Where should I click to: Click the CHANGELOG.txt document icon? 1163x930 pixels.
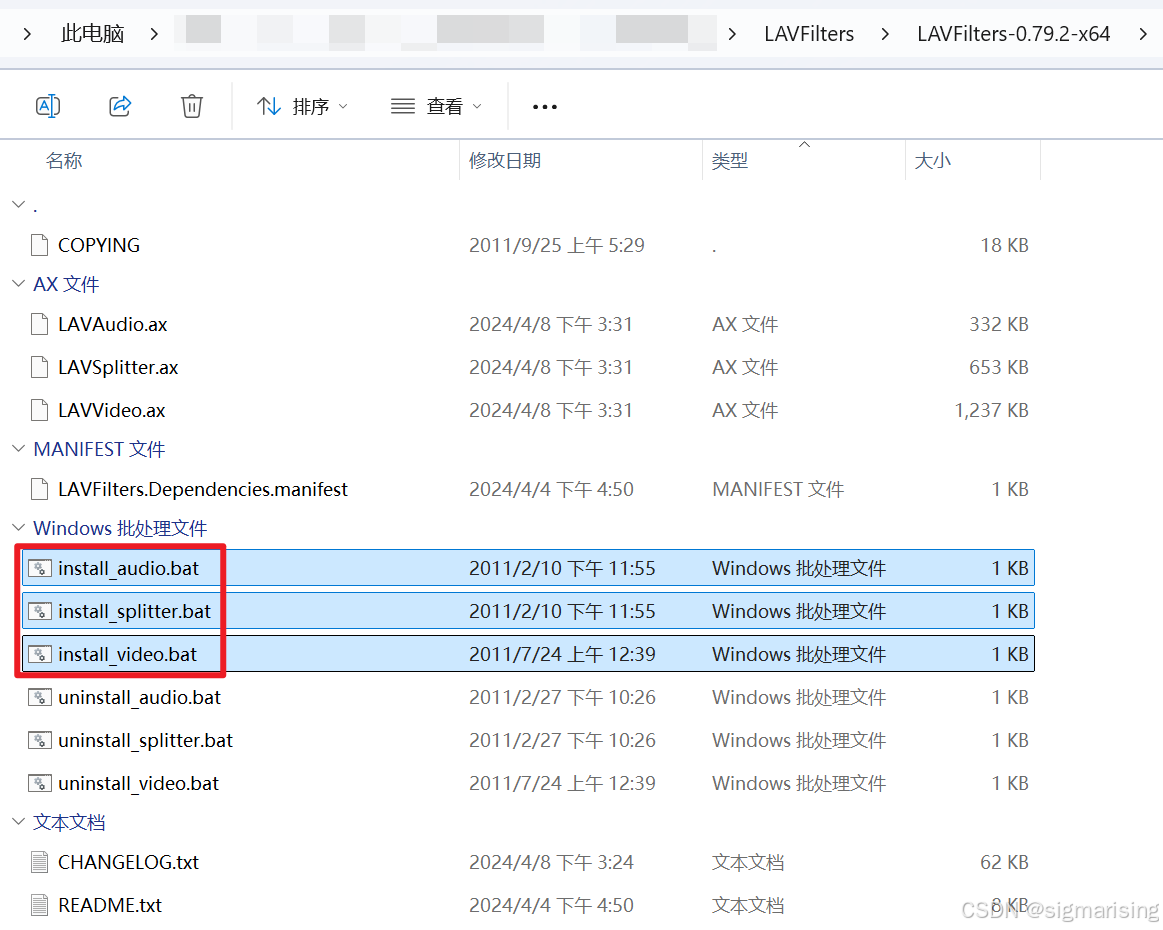39,862
